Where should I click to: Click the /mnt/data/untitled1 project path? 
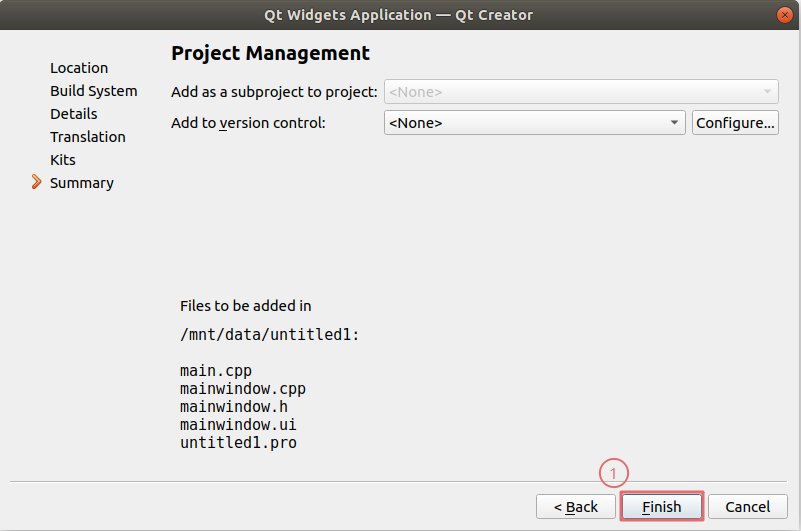pyautogui.click(x=269, y=336)
